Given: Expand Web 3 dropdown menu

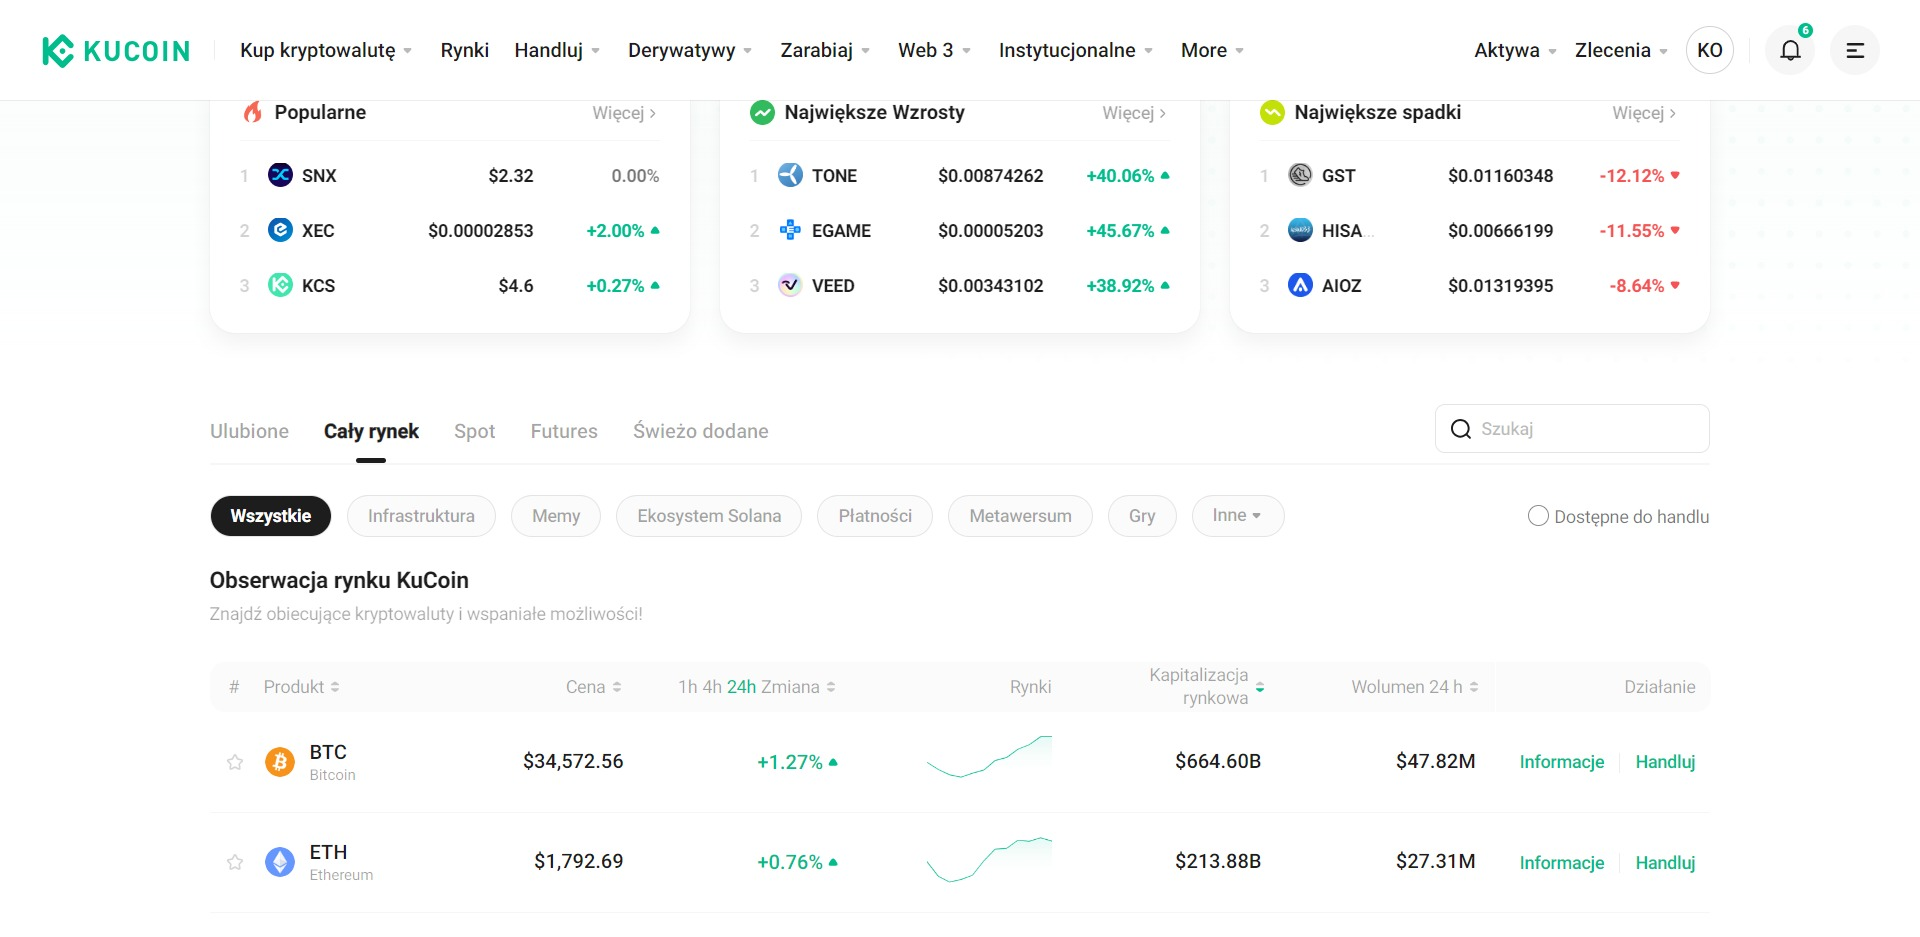Looking at the screenshot, I should (934, 50).
